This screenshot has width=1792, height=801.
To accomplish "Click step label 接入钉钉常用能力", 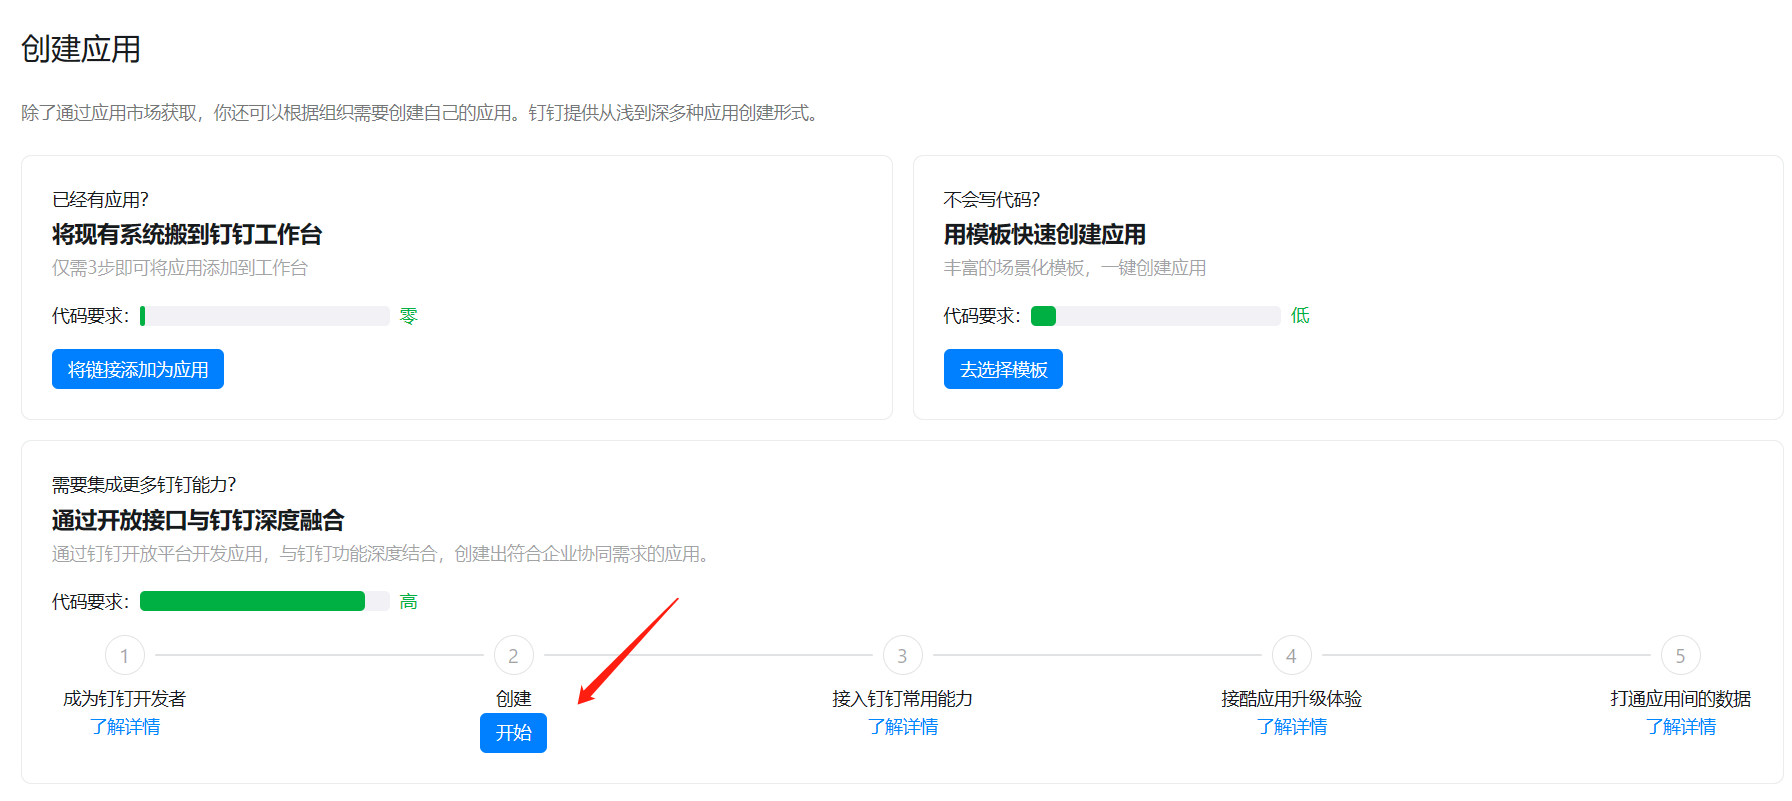I will (903, 699).
